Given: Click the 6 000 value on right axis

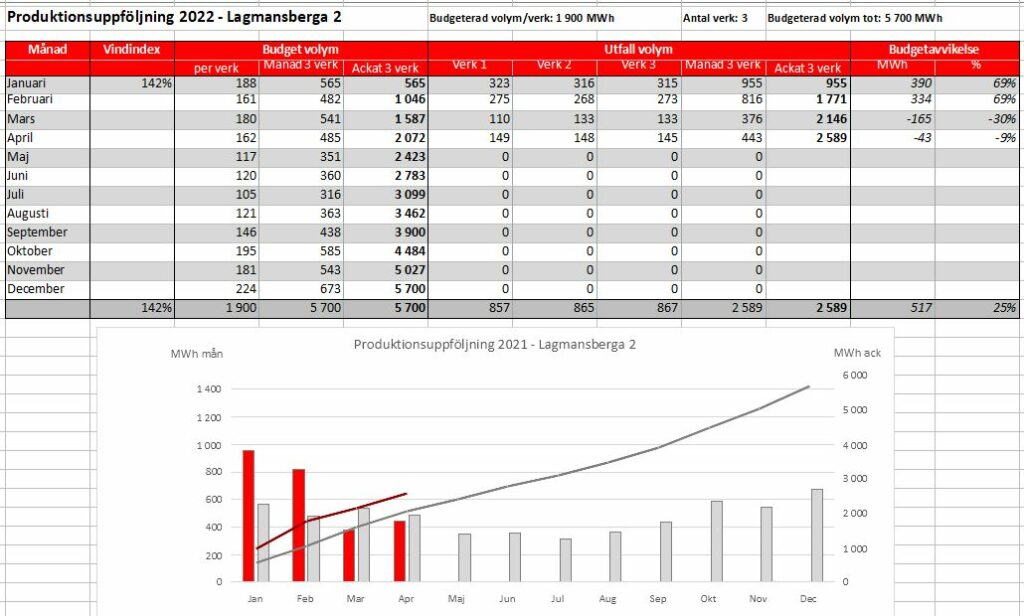Looking at the screenshot, I should point(855,376).
